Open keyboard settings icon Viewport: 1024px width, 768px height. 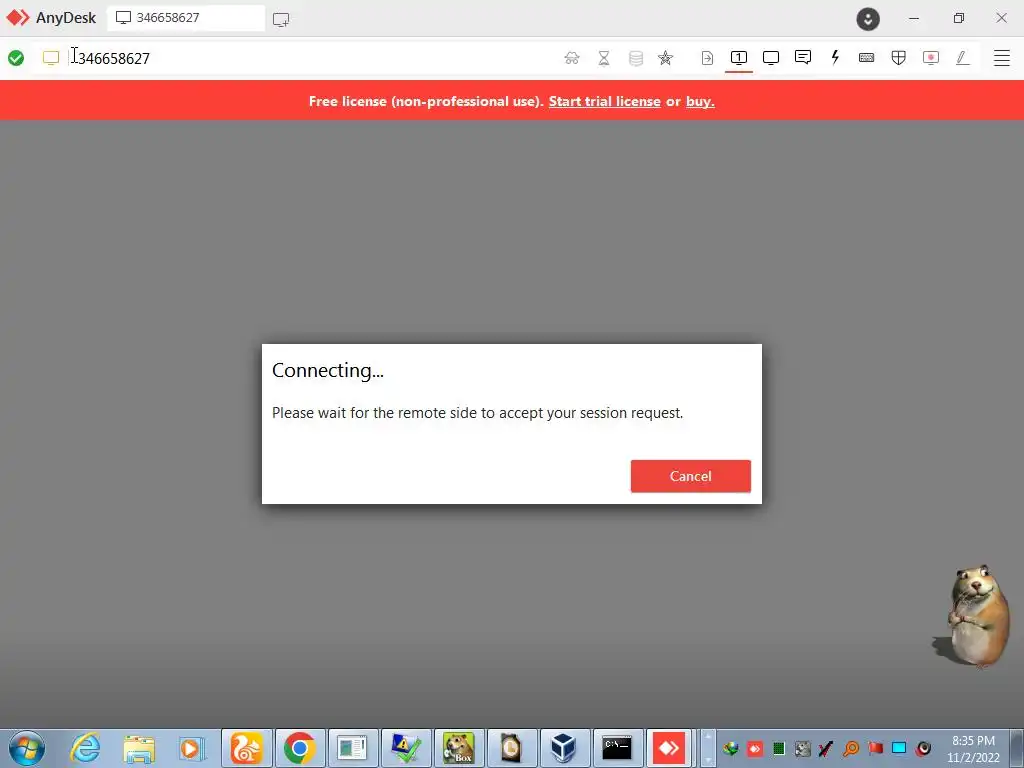(x=867, y=58)
